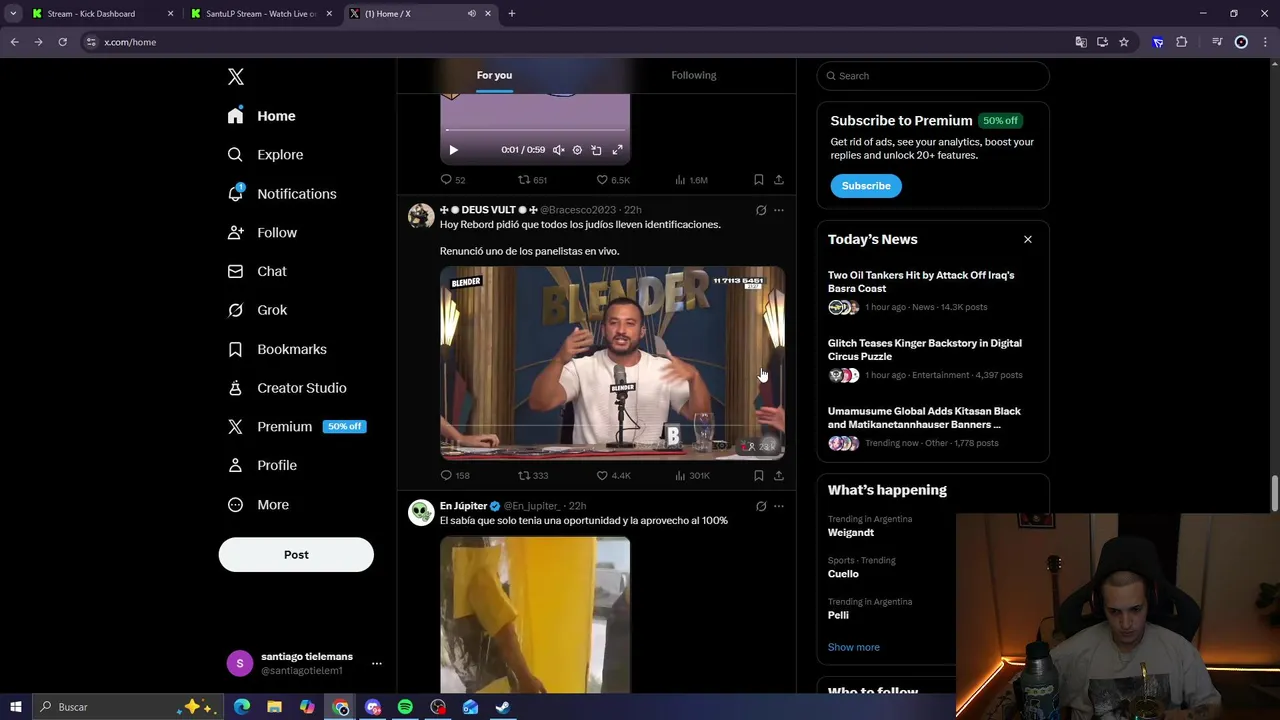Reload the page

coord(62,42)
